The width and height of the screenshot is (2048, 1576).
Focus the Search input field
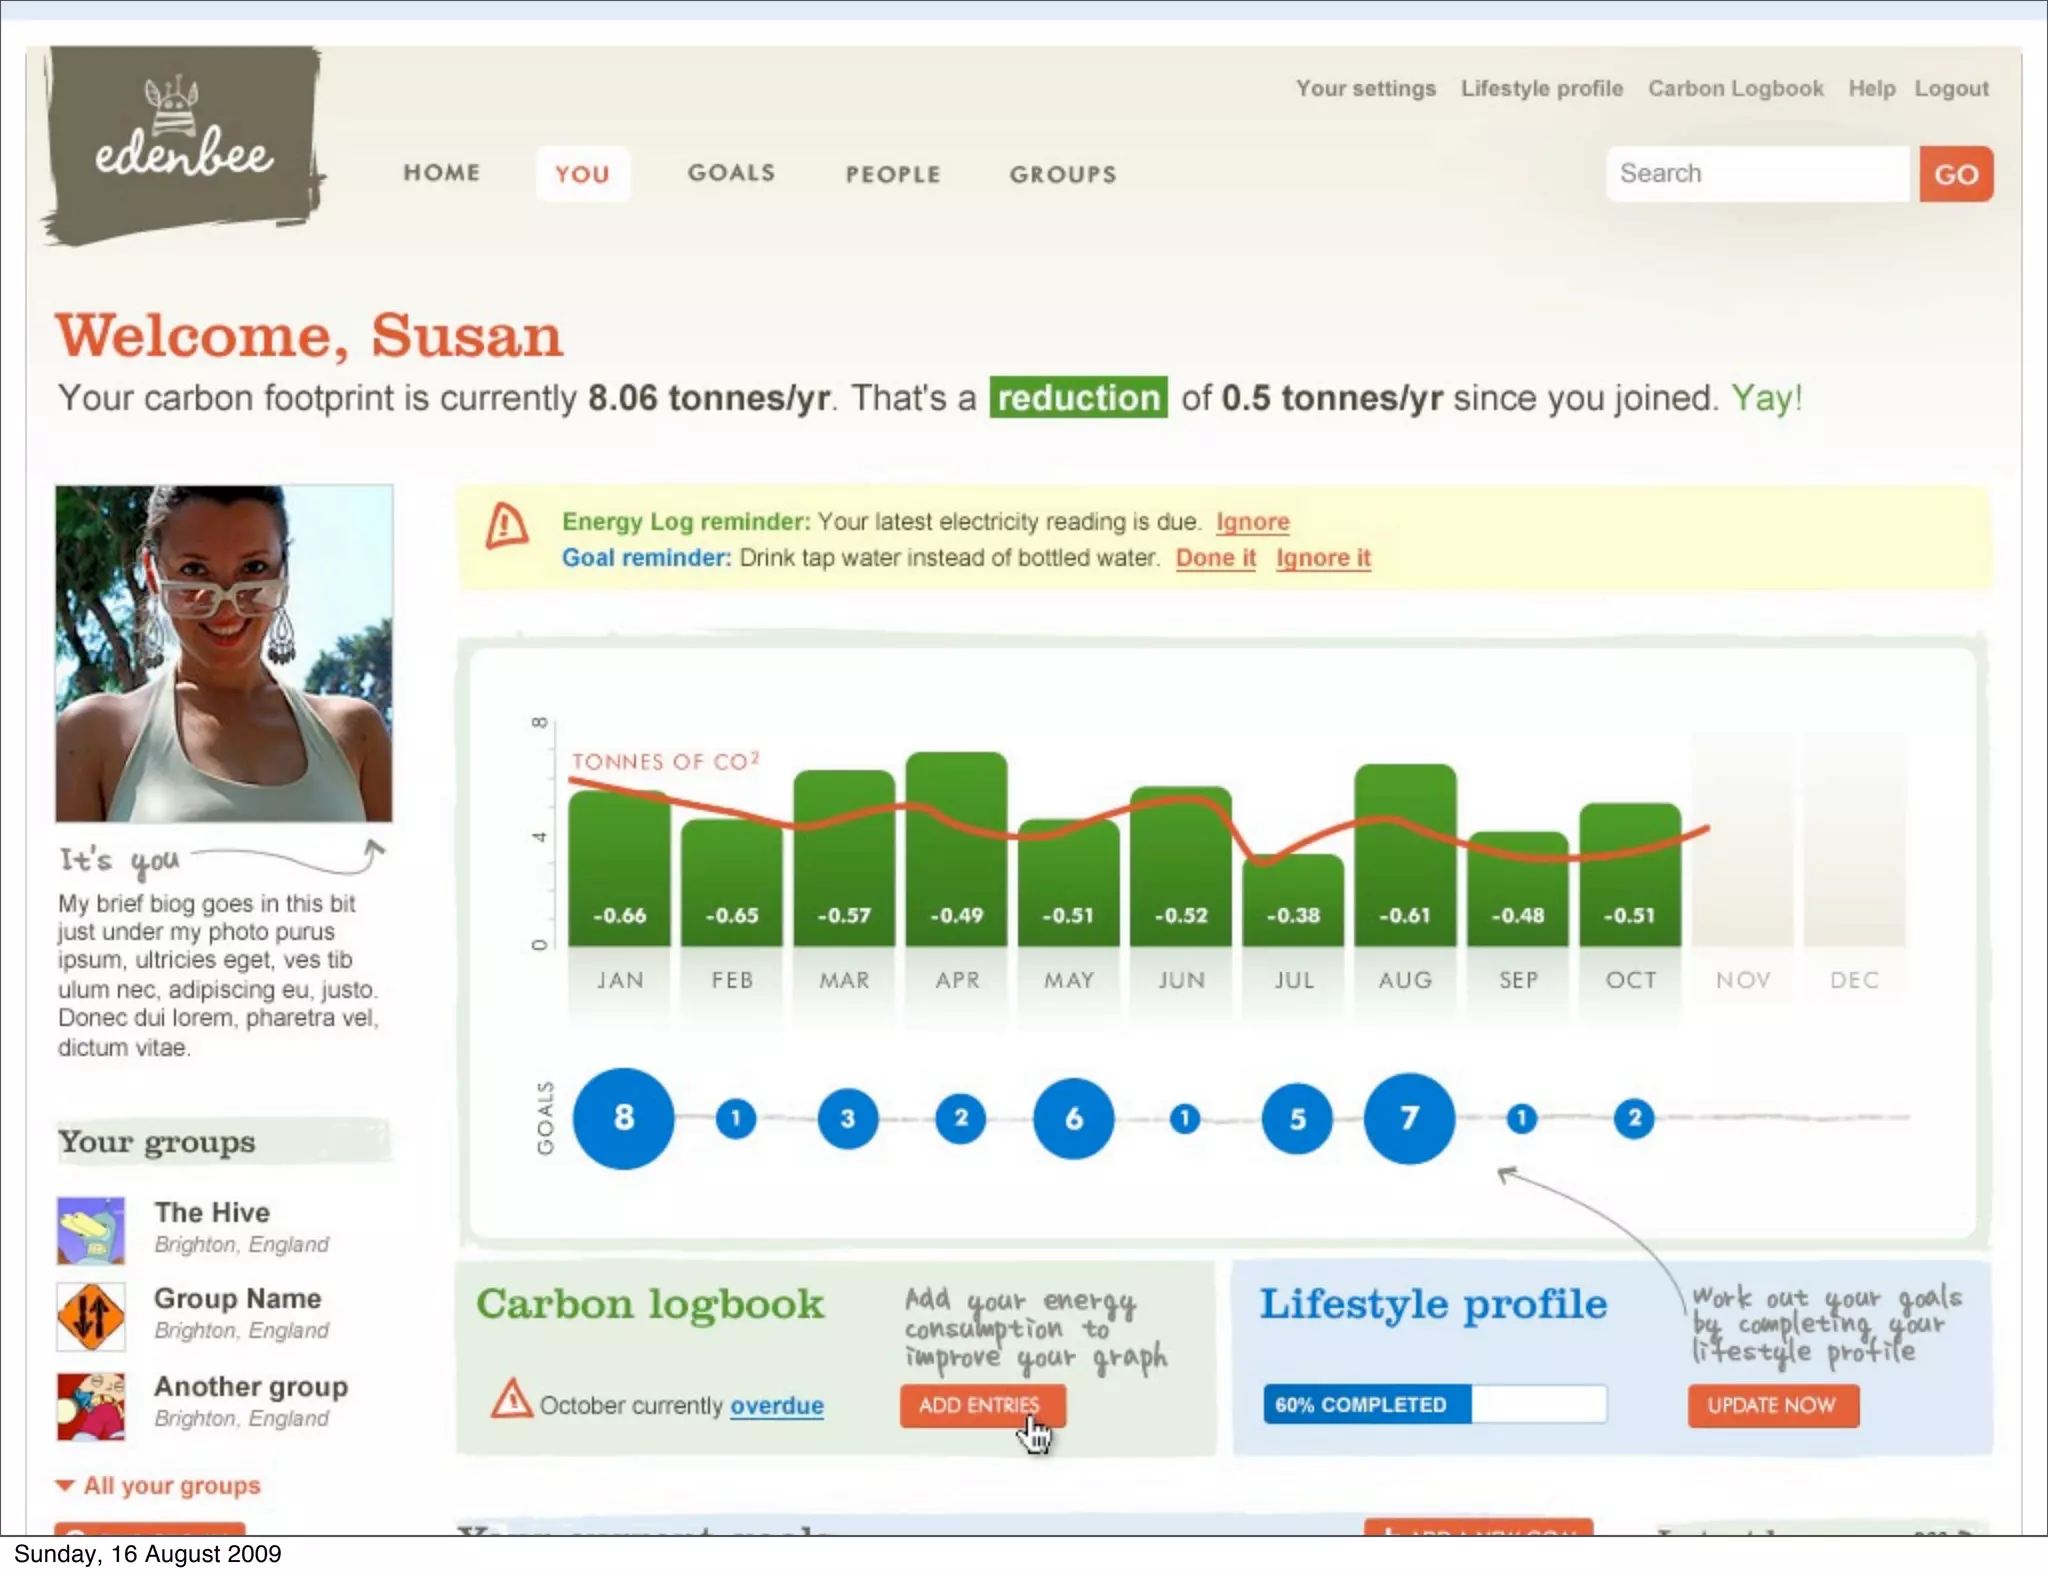[1756, 174]
